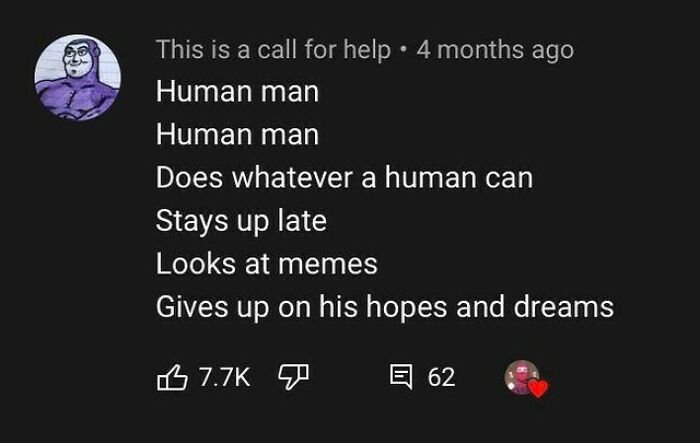Click the word "dreams" in the comment
The height and width of the screenshot is (443, 700).
(x=564, y=307)
